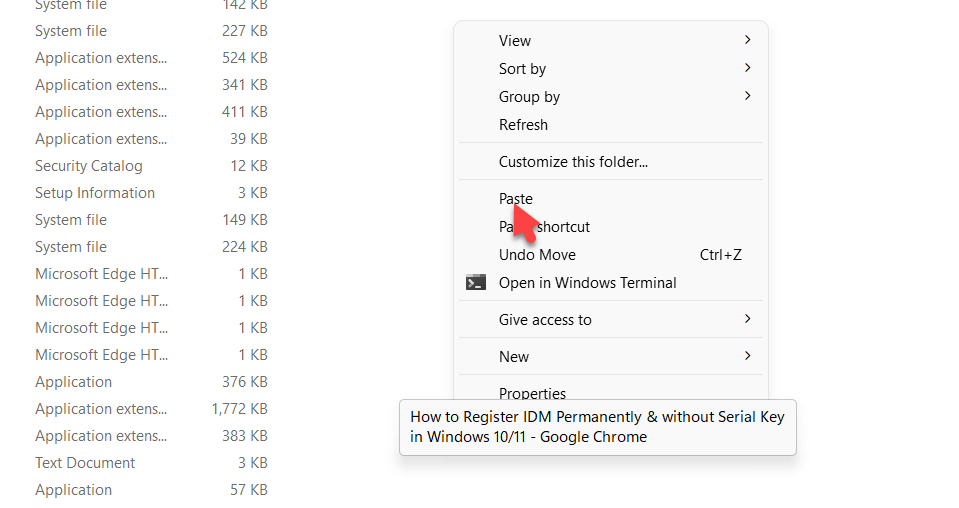The image size is (959, 508).
Task: Click Undo Move menu entry
Action: point(537,255)
